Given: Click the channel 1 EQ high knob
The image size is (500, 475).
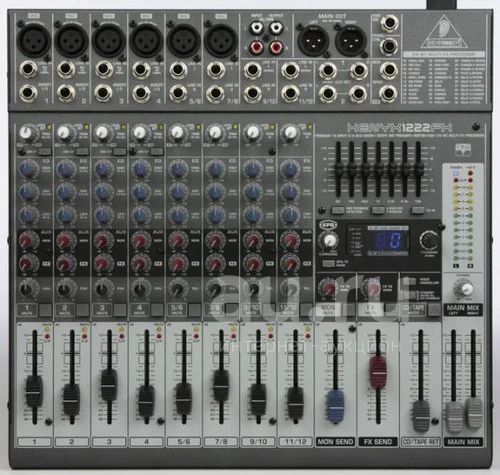Looking at the screenshot, I should click(28, 169).
